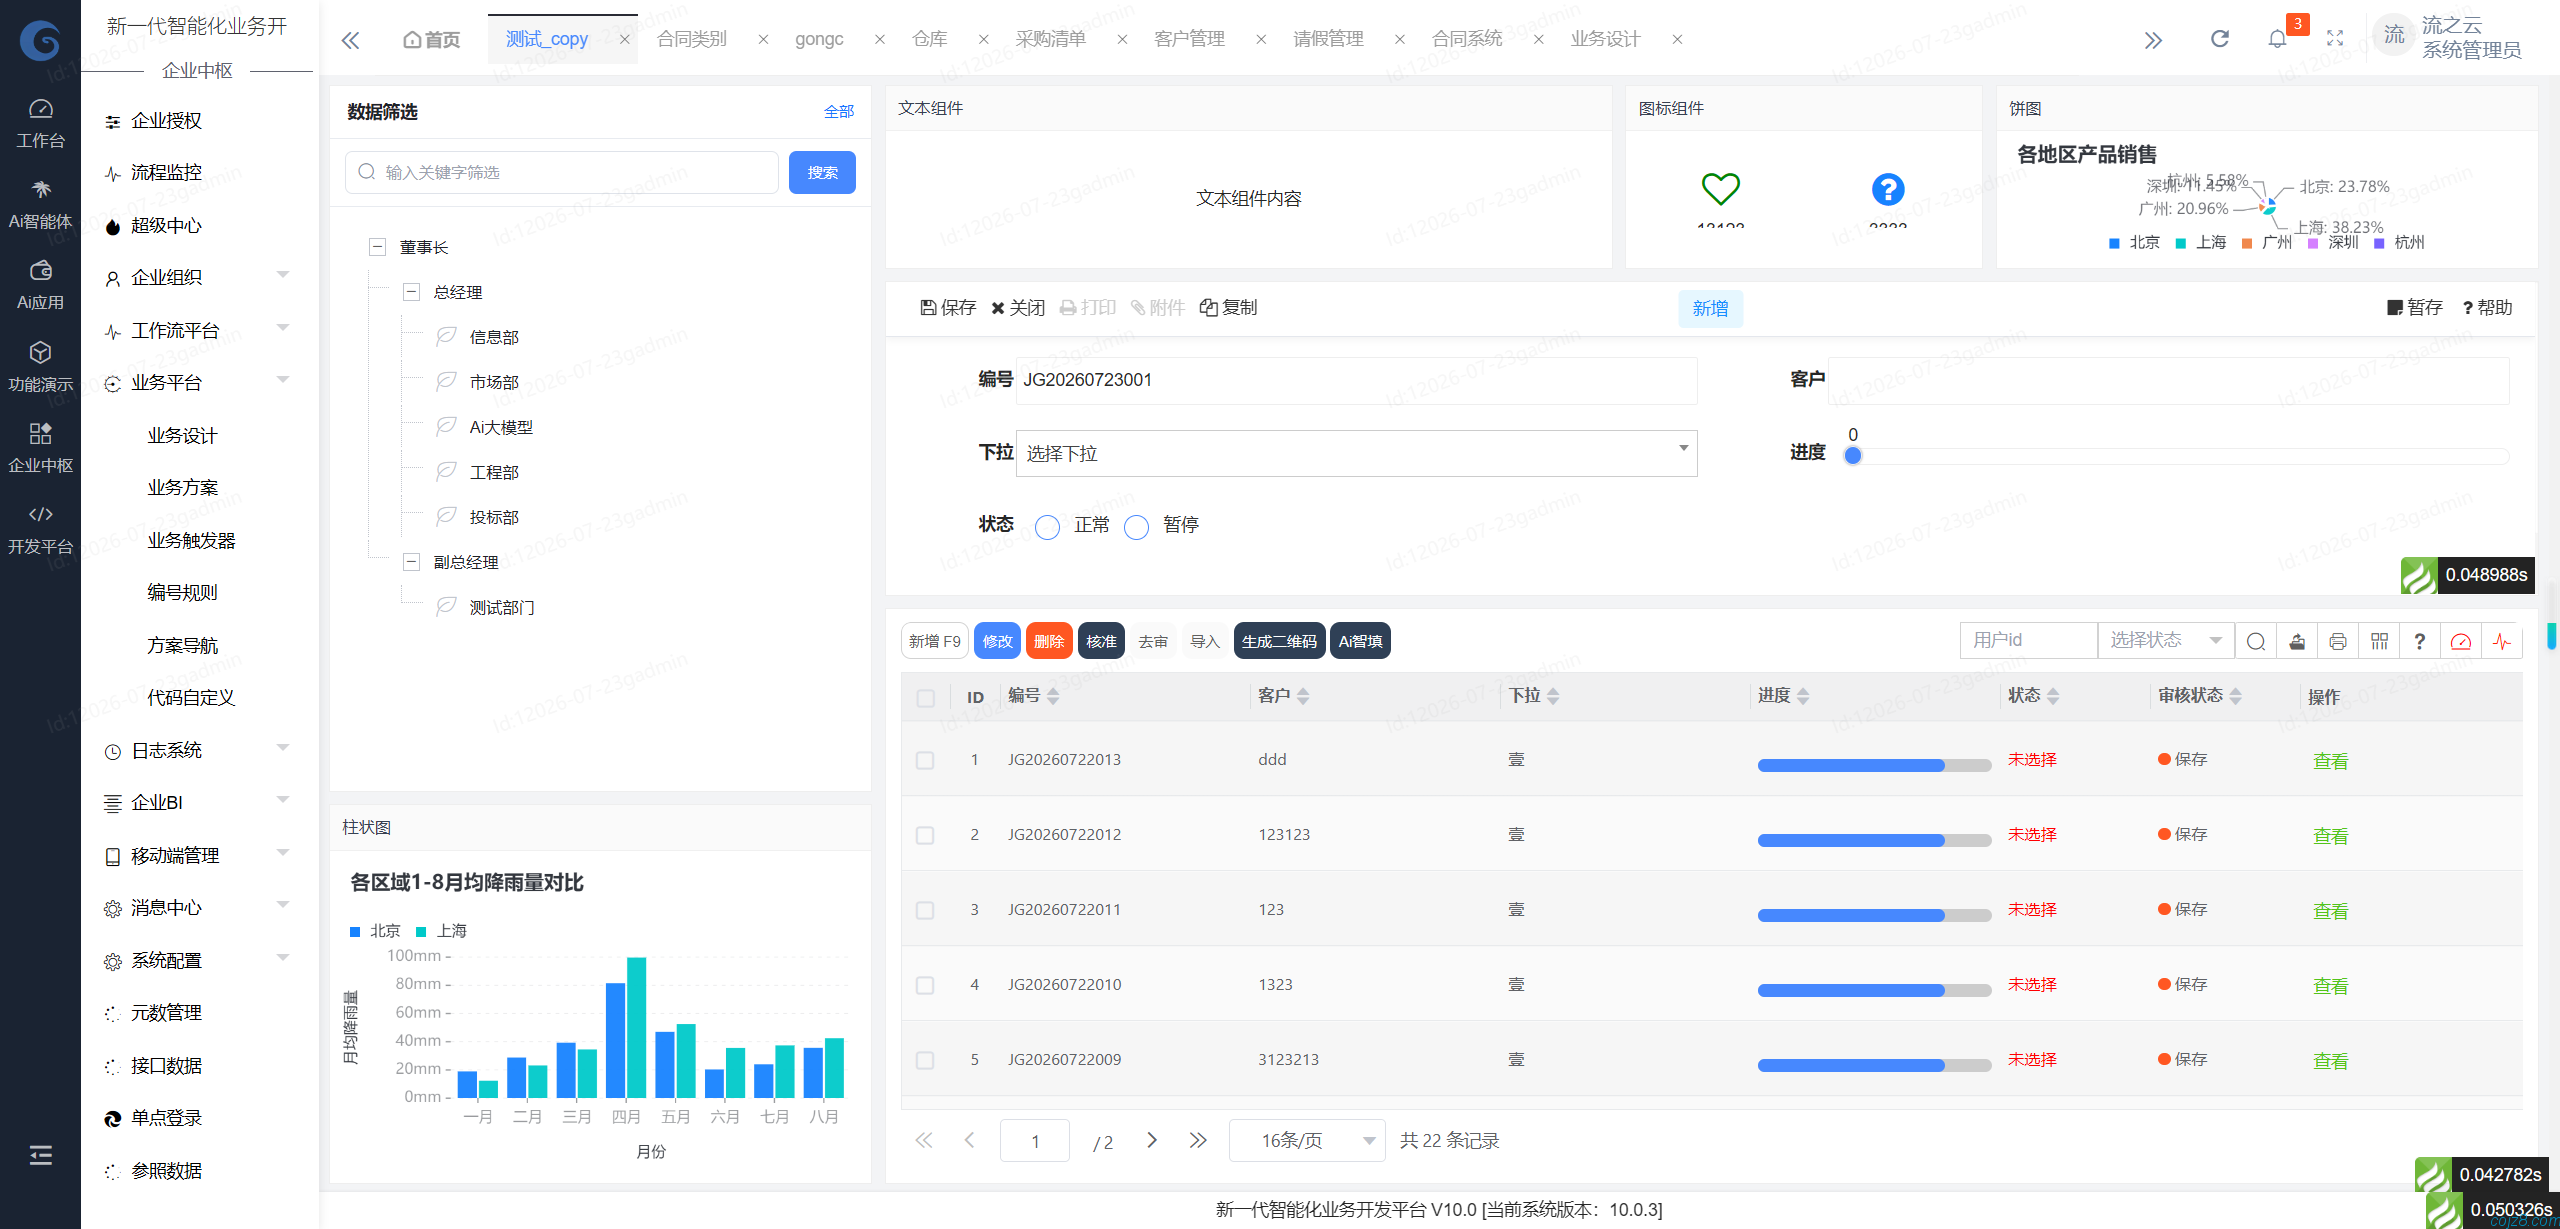The height and width of the screenshot is (1229, 2560).
Task: Click the 进度 slider handle
Action: click(1853, 456)
